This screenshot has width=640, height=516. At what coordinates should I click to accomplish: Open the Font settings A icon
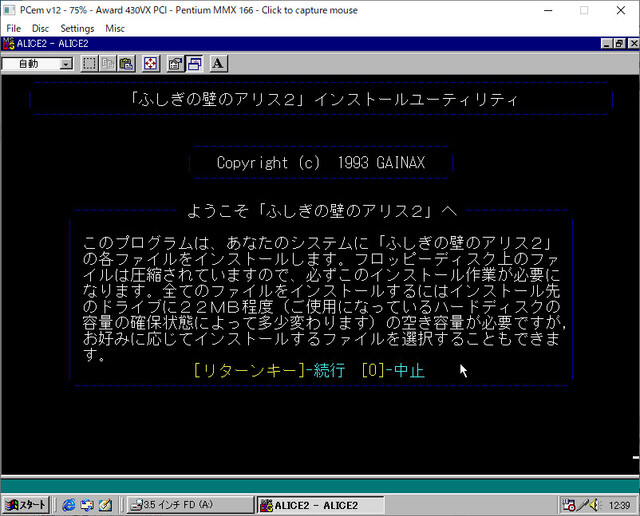(218, 64)
